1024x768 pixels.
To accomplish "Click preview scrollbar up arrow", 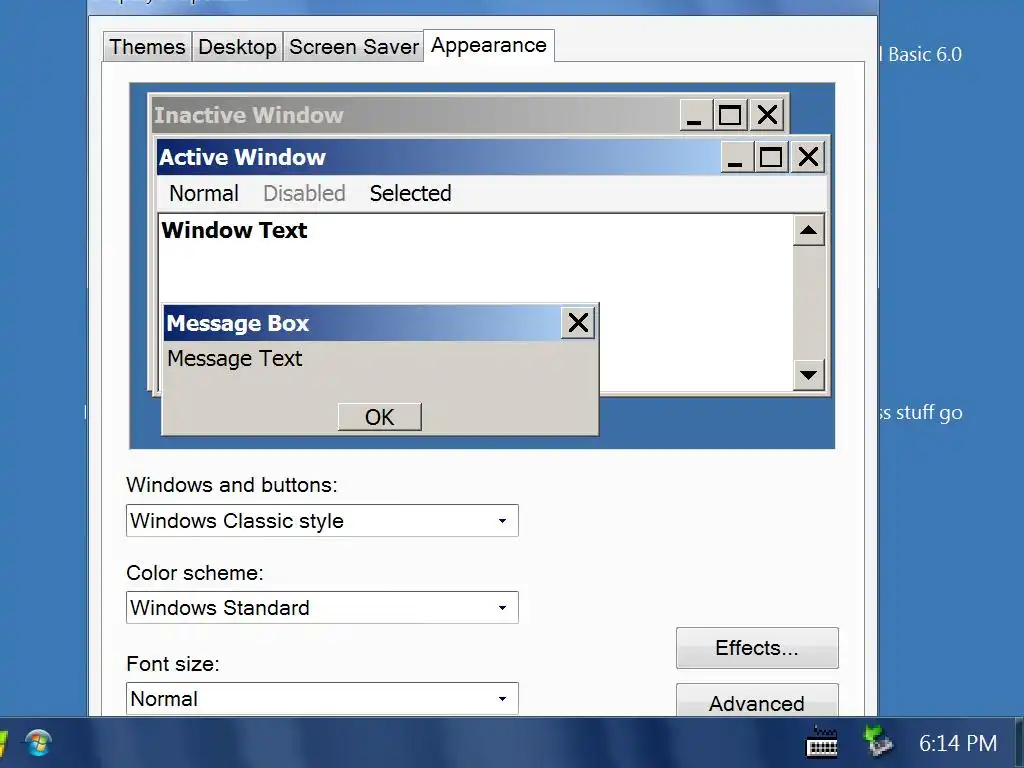I will [x=808, y=230].
